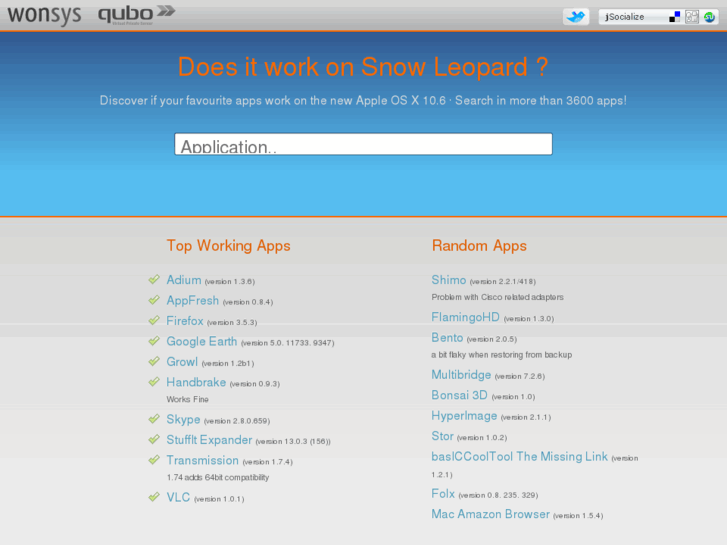Viewport: 727px width, 545px height.
Task: Open the wonsys logo
Action: 44,14
